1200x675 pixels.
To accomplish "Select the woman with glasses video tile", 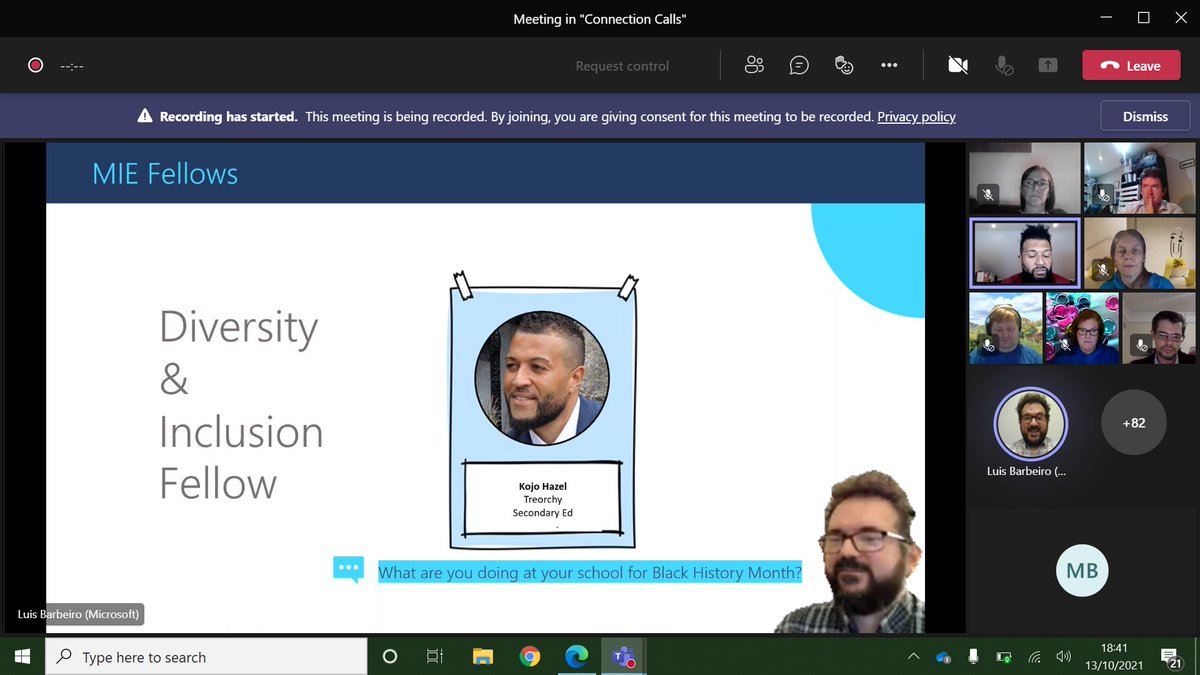I will (1025, 178).
